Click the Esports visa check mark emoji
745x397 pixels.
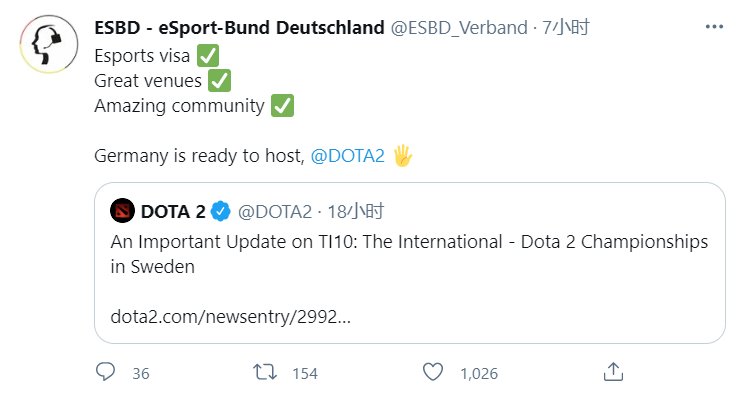[x=208, y=56]
